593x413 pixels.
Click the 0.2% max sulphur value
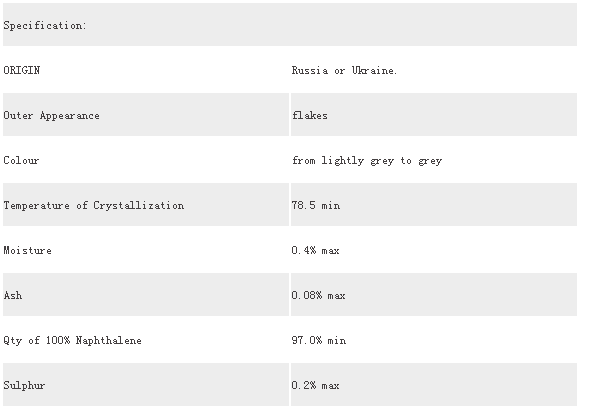tap(315, 385)
